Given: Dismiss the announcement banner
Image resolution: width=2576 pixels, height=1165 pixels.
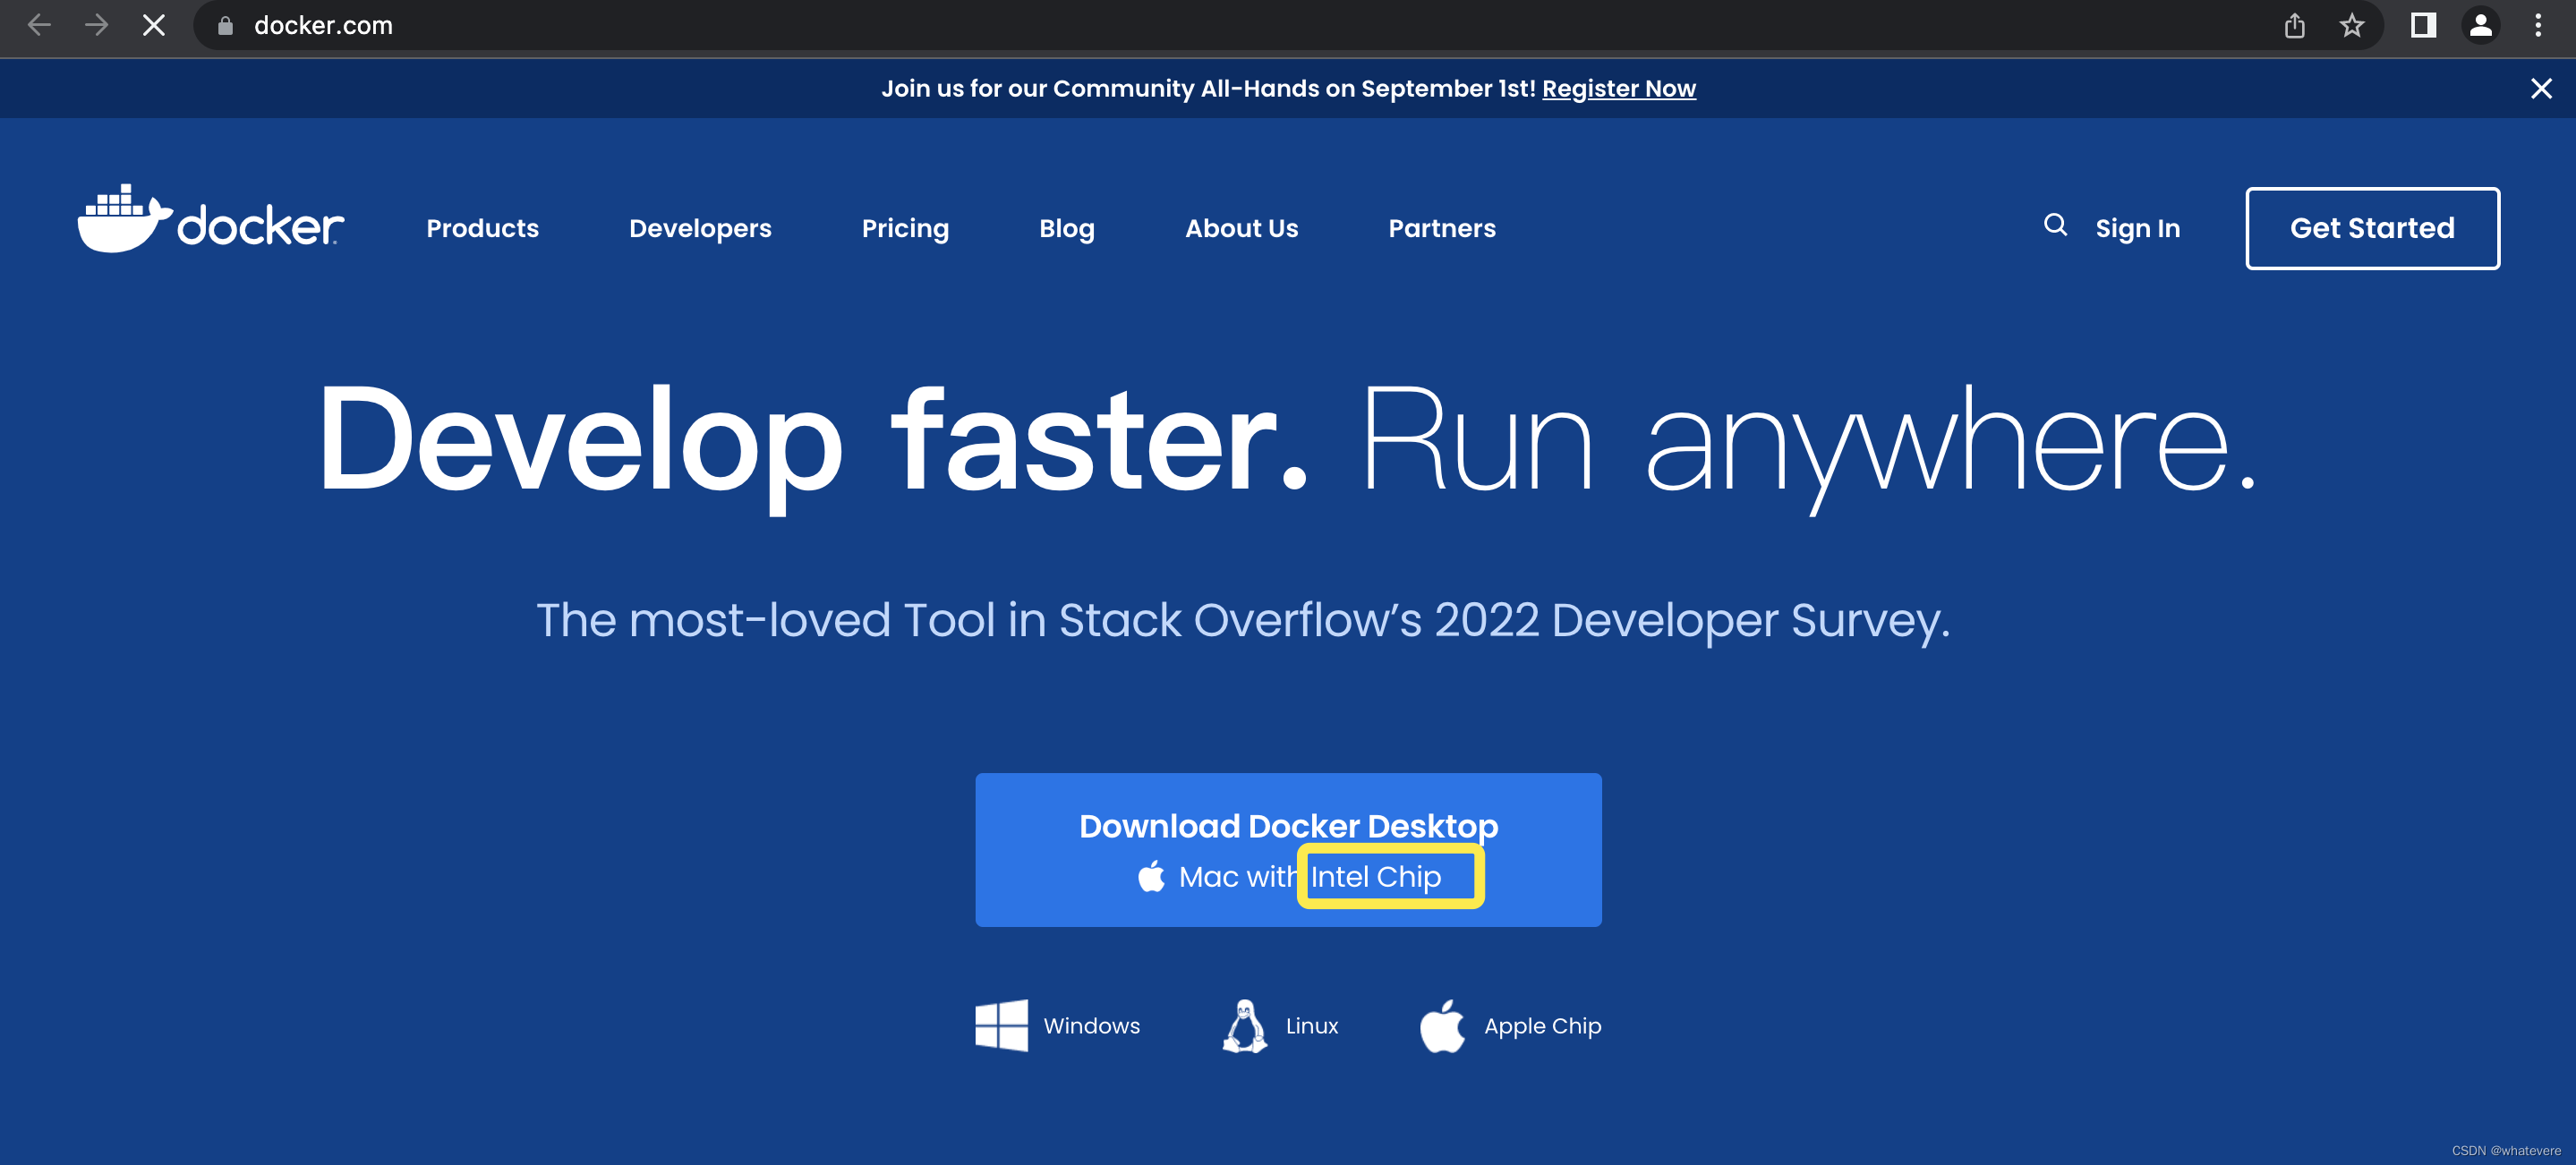Looking at the screenshot, I should (2541, 89).
